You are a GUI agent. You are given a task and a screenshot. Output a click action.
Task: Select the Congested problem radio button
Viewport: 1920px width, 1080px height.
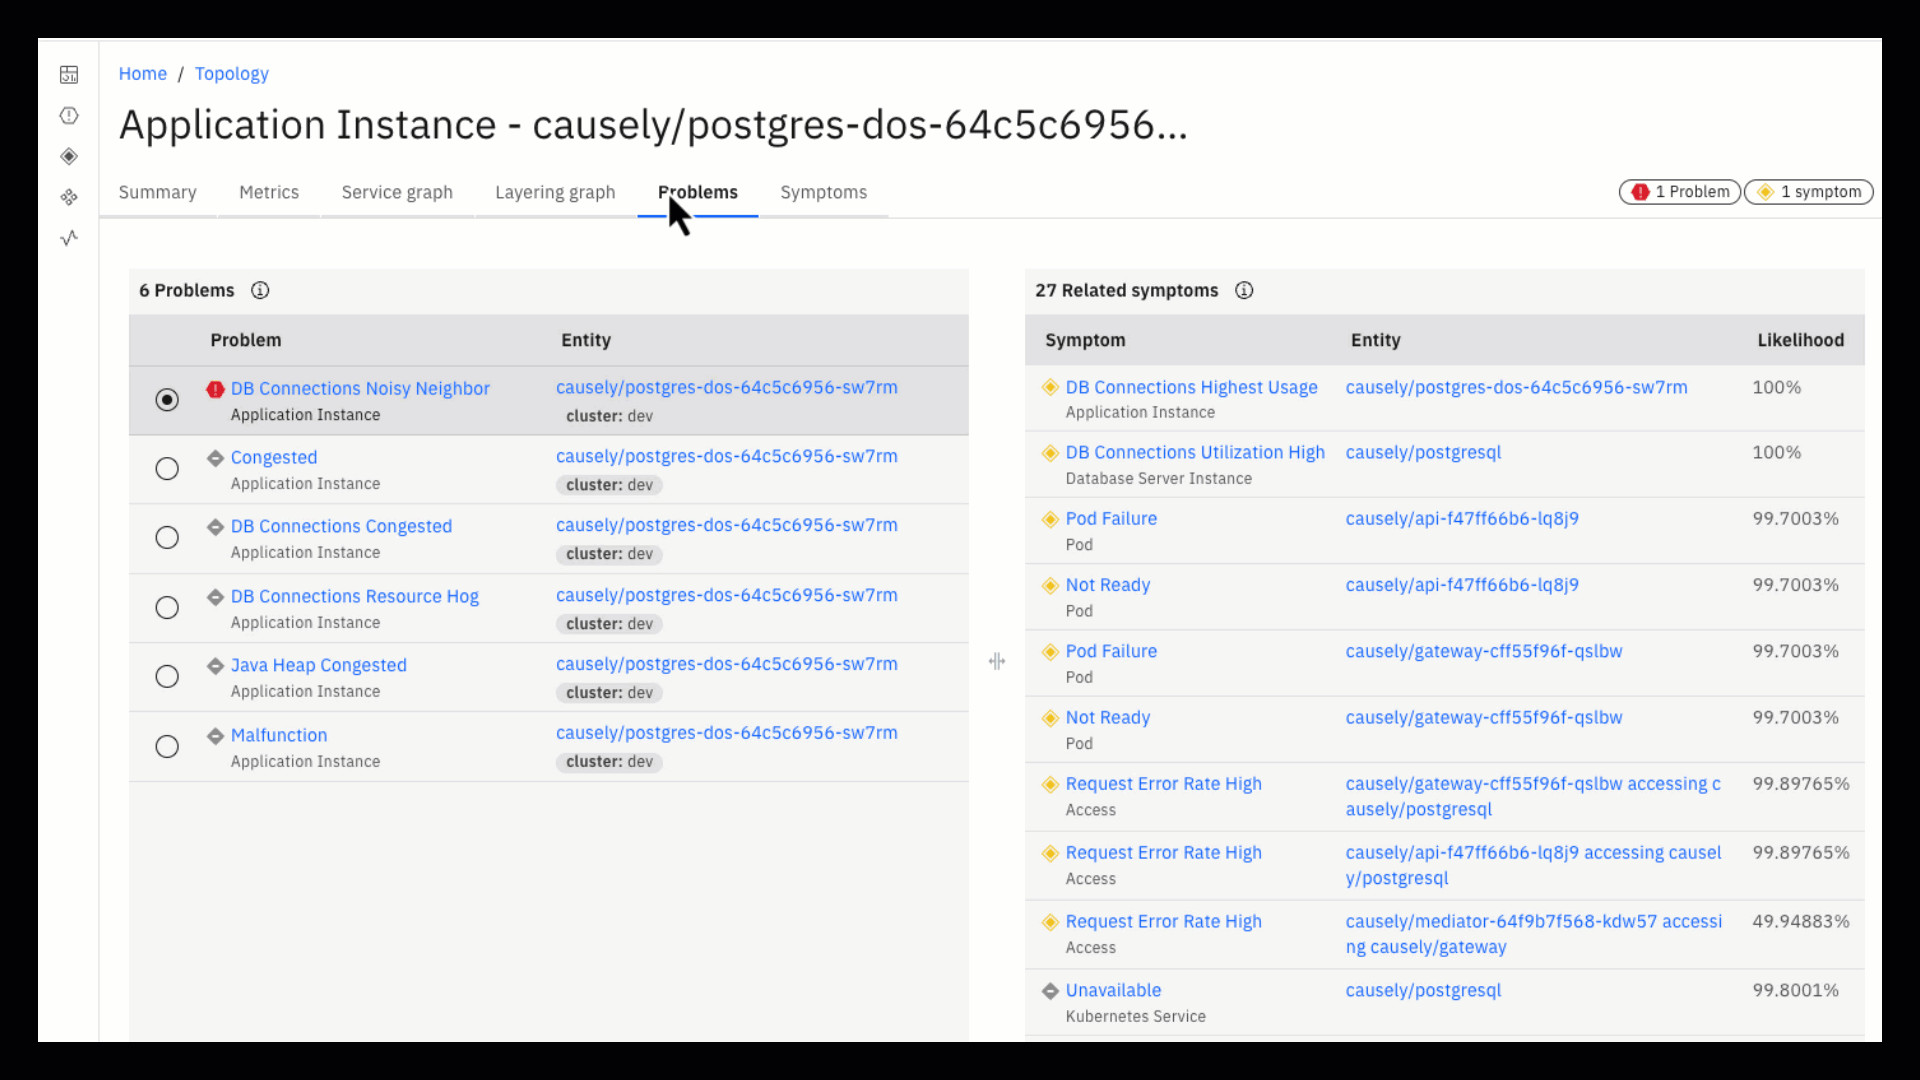click(x=167, y=469)
